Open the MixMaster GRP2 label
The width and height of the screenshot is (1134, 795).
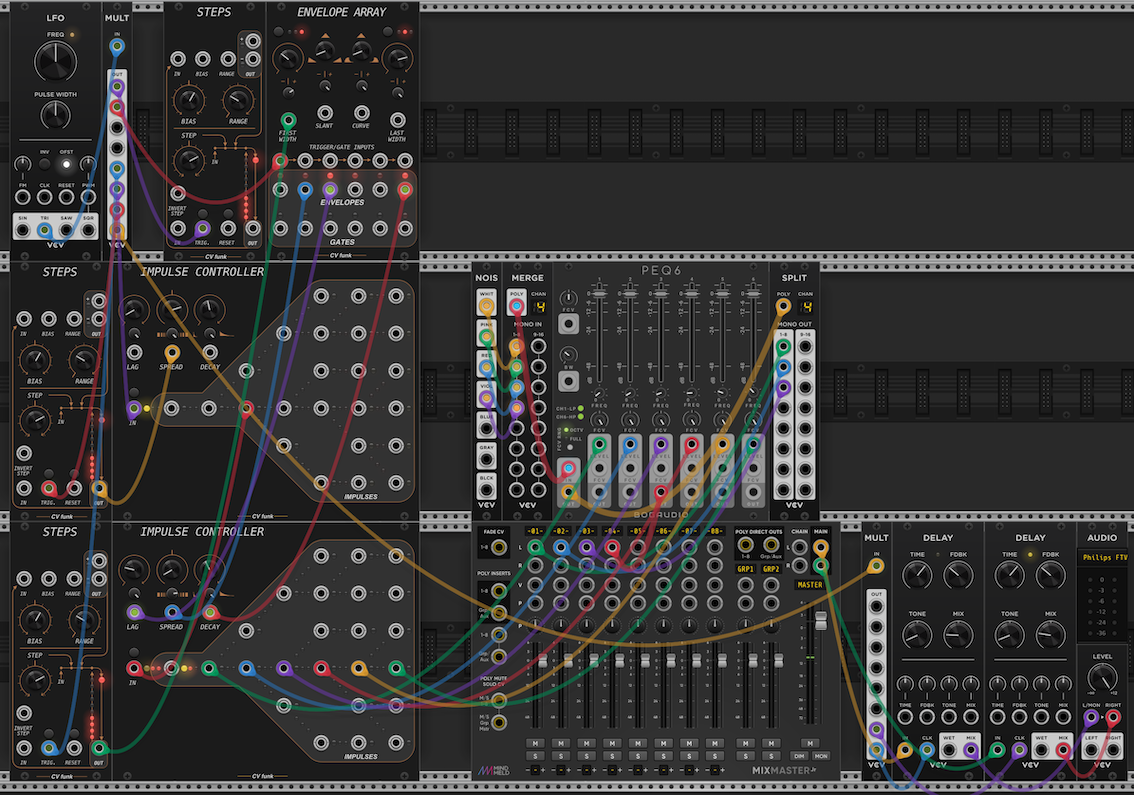point(772,569)
